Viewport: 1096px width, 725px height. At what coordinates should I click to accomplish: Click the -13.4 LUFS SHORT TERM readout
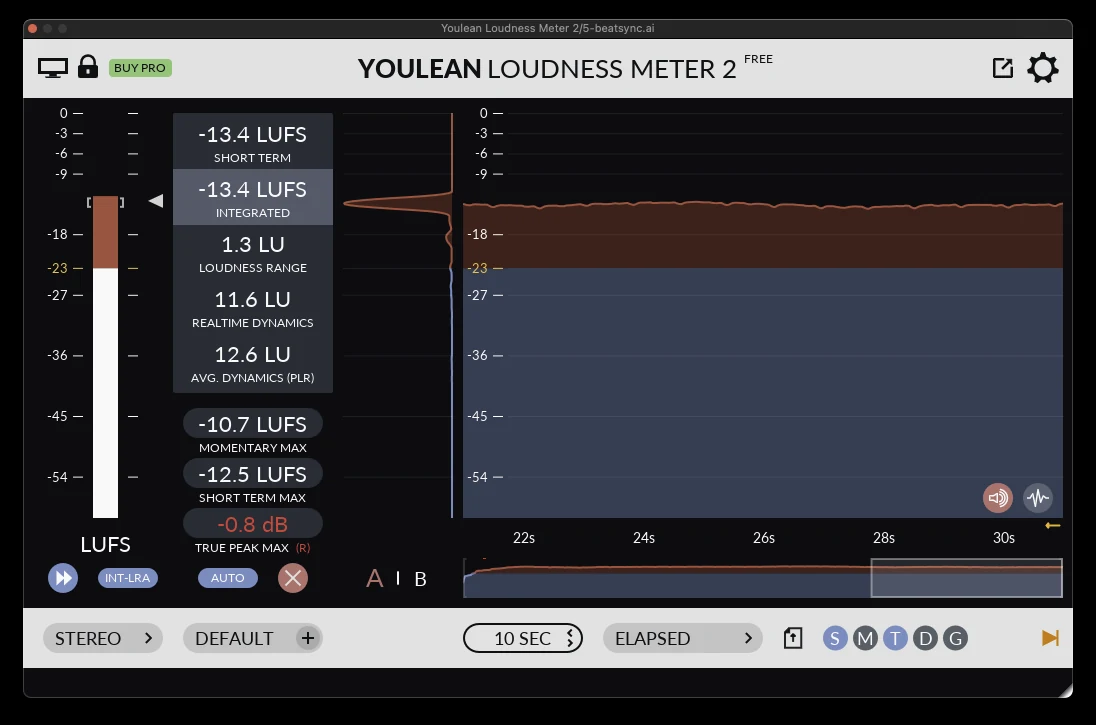252,141
